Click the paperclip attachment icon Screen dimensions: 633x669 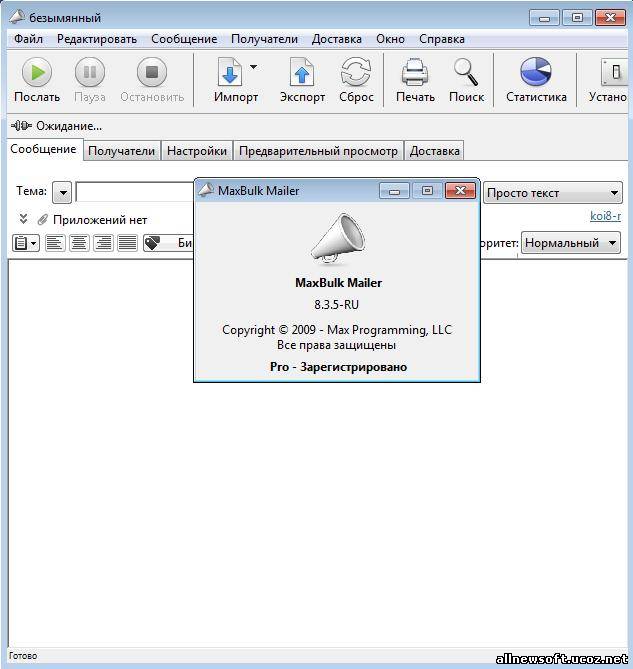(x=42, y=219)
